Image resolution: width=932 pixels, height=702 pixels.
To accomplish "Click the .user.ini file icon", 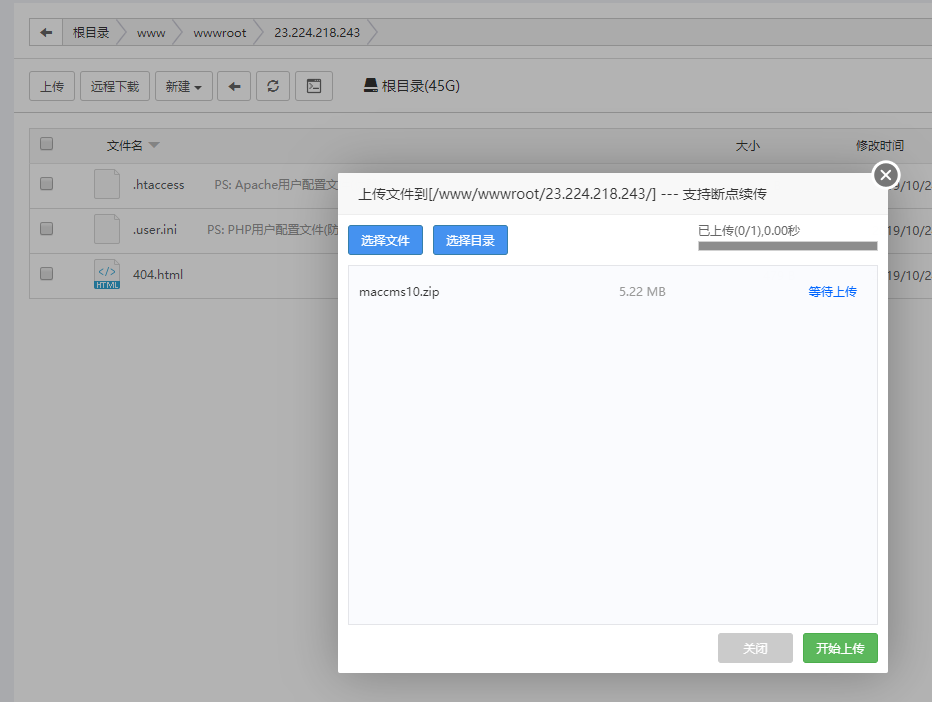I will (x=107, y=229).
